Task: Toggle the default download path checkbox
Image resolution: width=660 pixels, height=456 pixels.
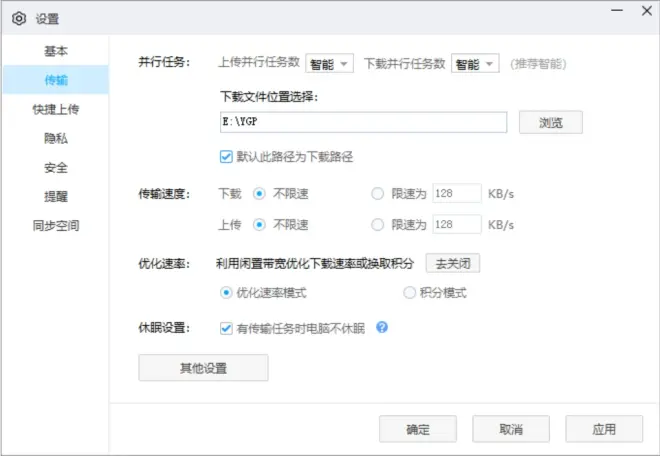Action: [225, 156]
